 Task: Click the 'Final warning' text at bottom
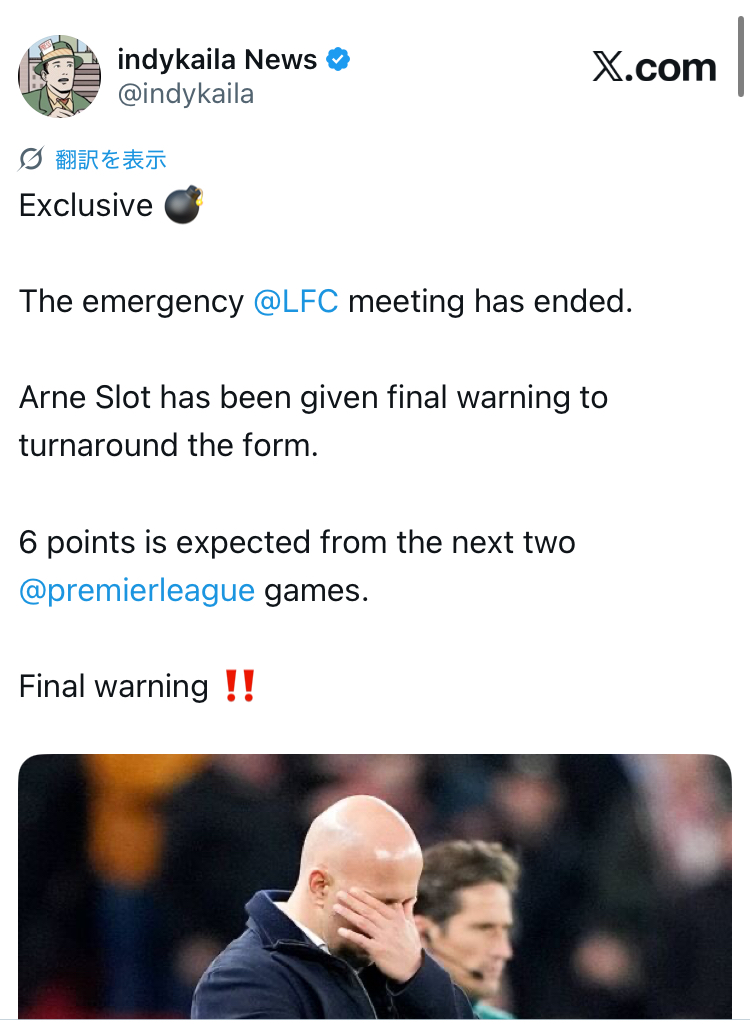(113, 687)
